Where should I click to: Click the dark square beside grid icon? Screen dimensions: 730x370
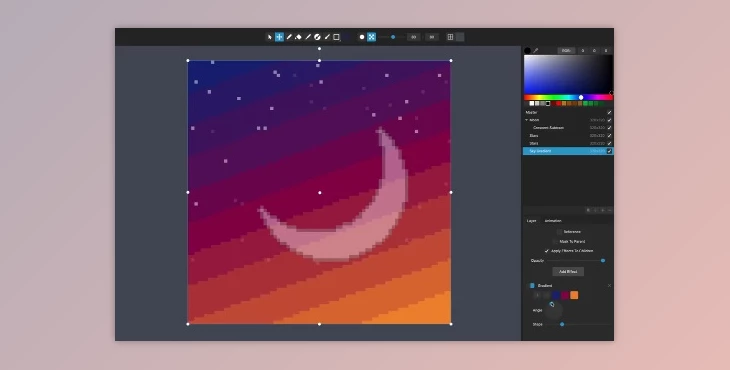click(460, 37)
